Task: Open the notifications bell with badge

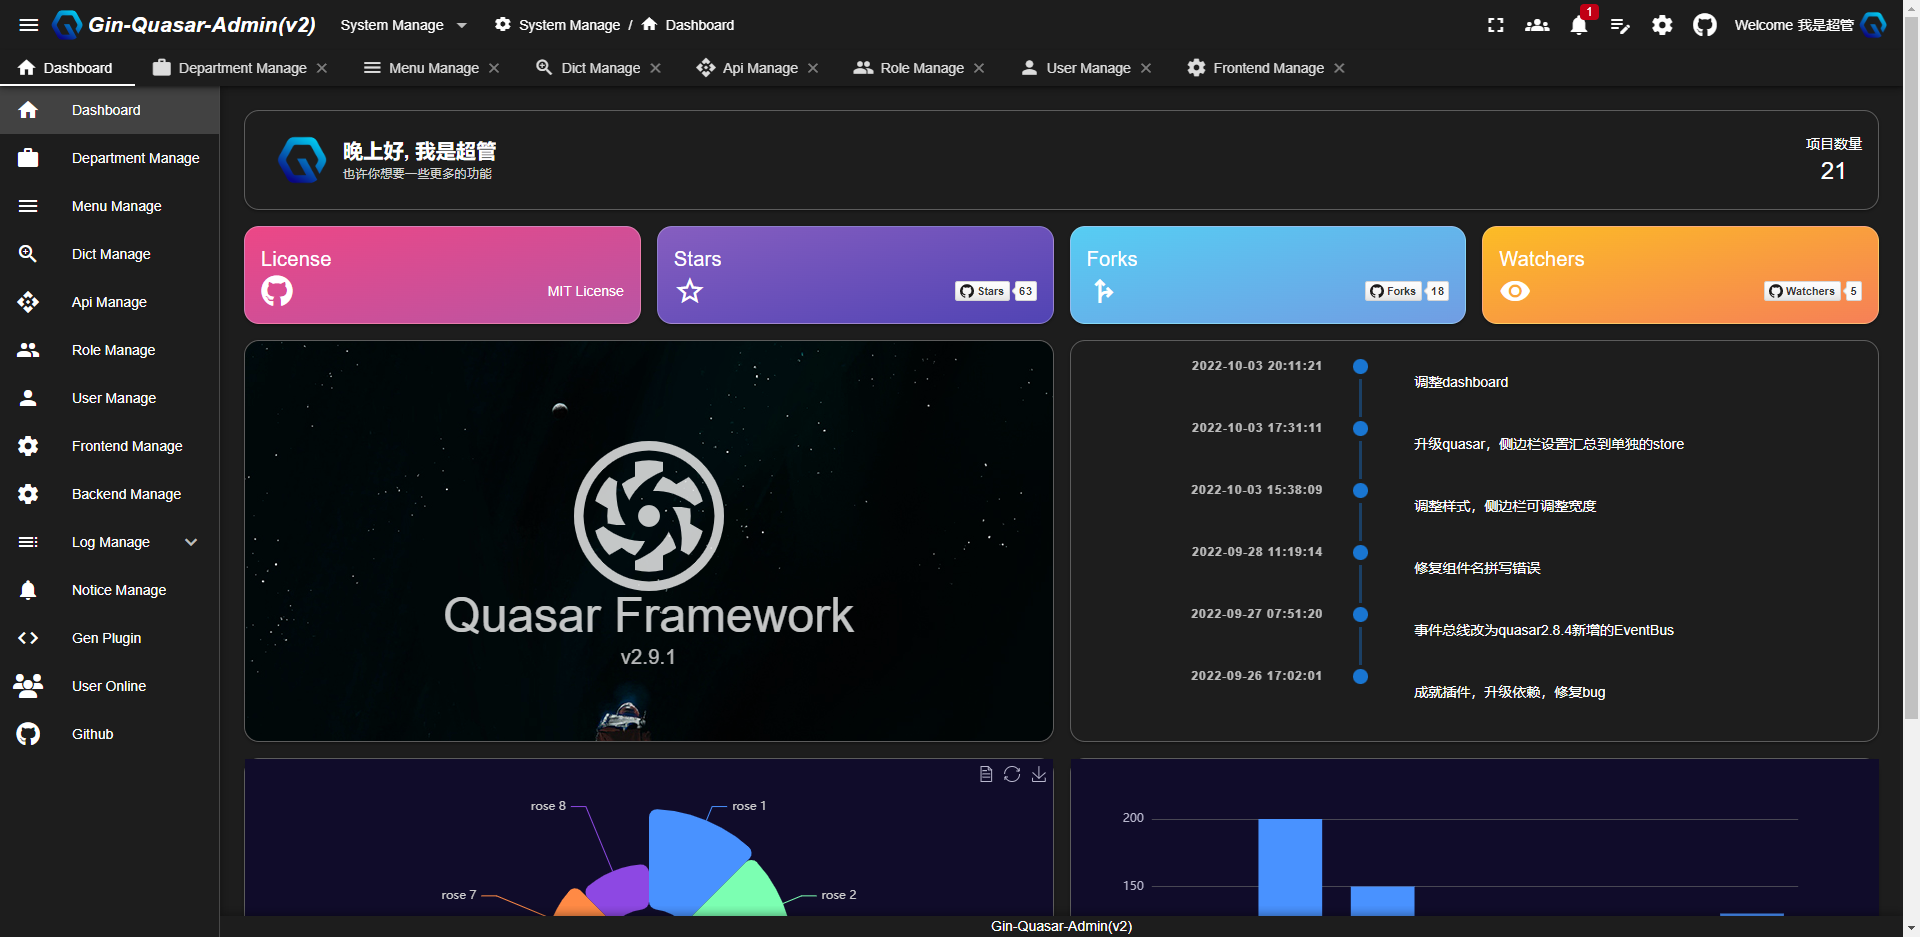Action: (1578, 25)
